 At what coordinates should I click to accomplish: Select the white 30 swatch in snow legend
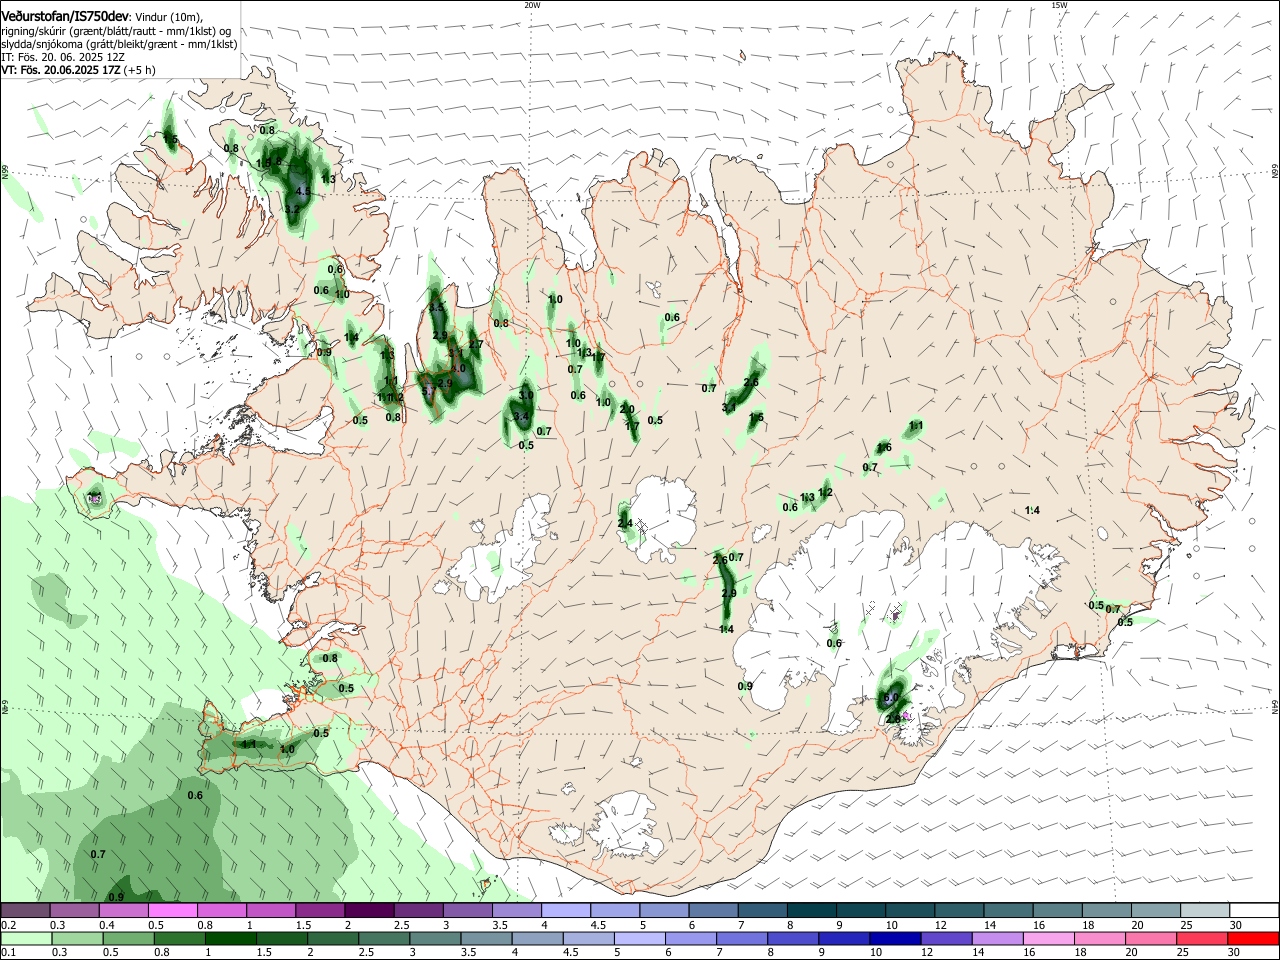click(x=1256, y=911)
